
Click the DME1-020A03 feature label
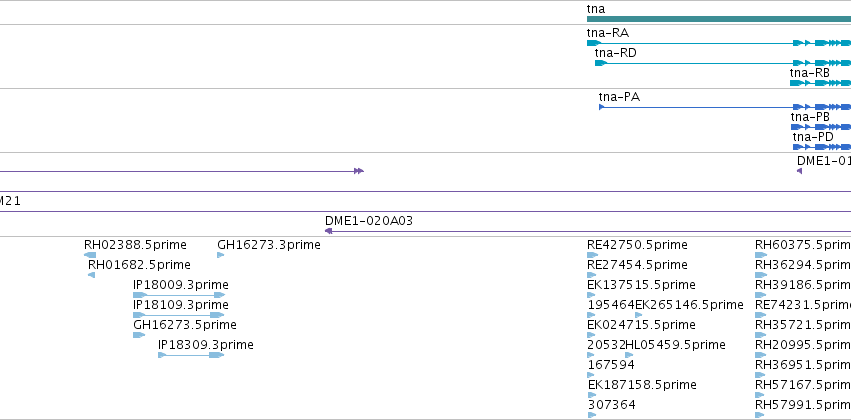(369, 221)
